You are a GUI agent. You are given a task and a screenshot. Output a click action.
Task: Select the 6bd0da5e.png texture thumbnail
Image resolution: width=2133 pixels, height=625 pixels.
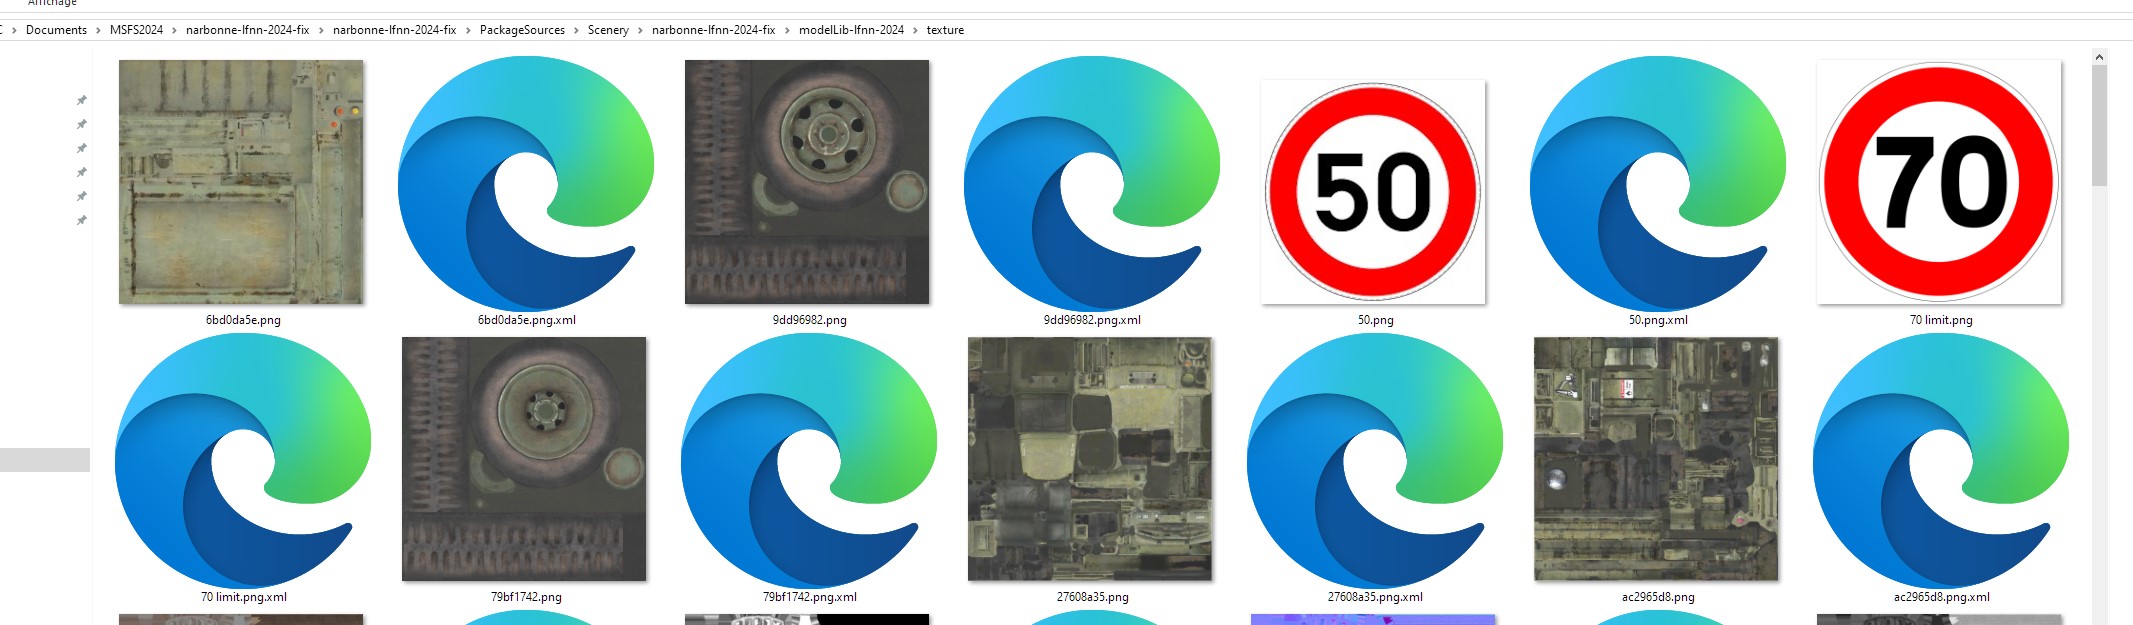(241, 182)
